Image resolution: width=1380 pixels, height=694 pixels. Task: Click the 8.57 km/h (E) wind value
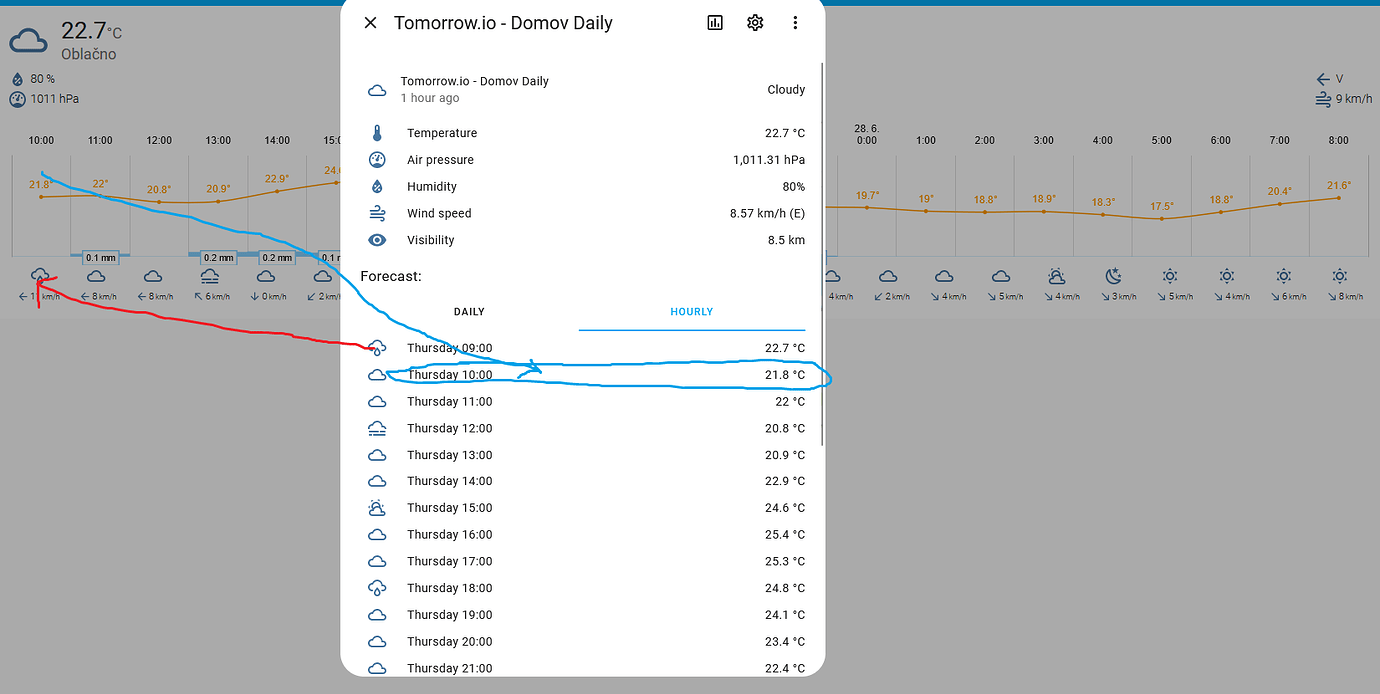(767, 213)
